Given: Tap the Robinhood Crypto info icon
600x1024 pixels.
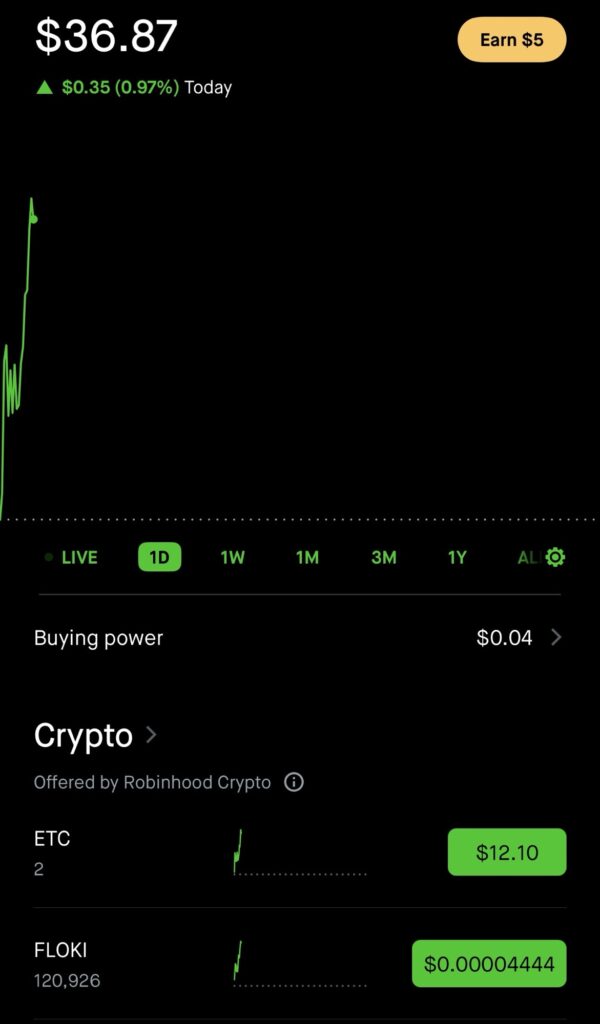Looking at the screenshot, I should coord(294,782).
